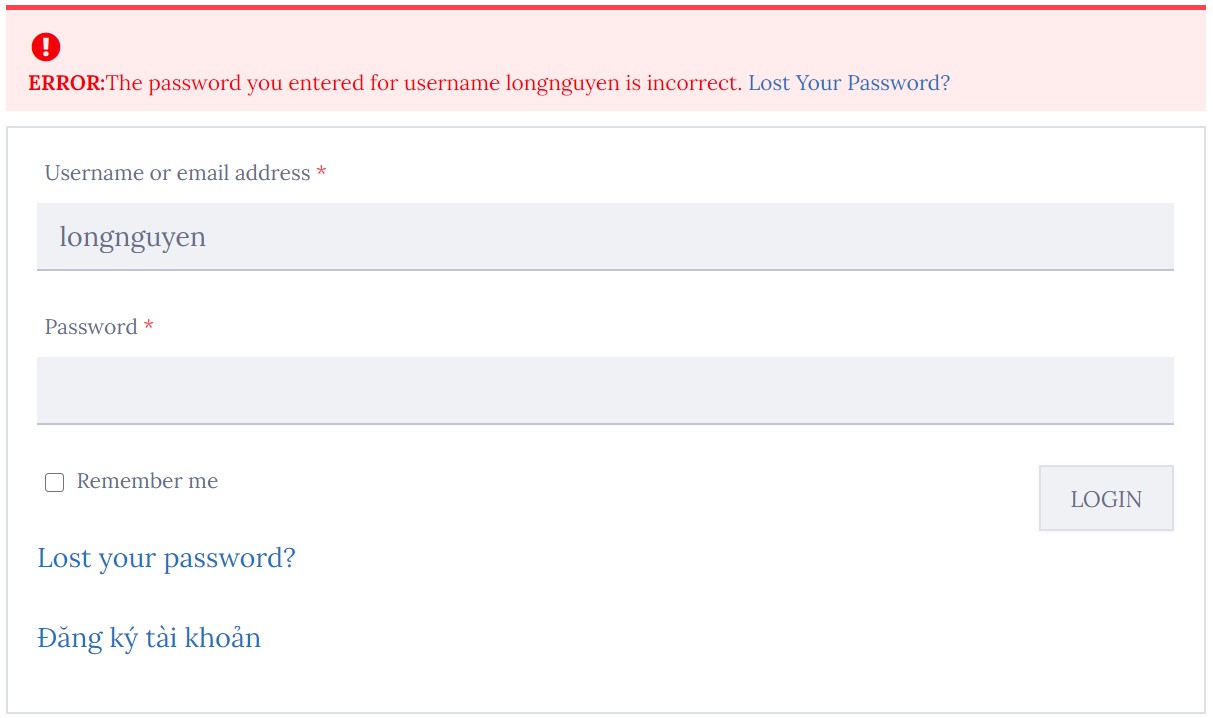Tick the Remember me checkbox
The height and width of the screenshot is (718, 1213).
55,483
